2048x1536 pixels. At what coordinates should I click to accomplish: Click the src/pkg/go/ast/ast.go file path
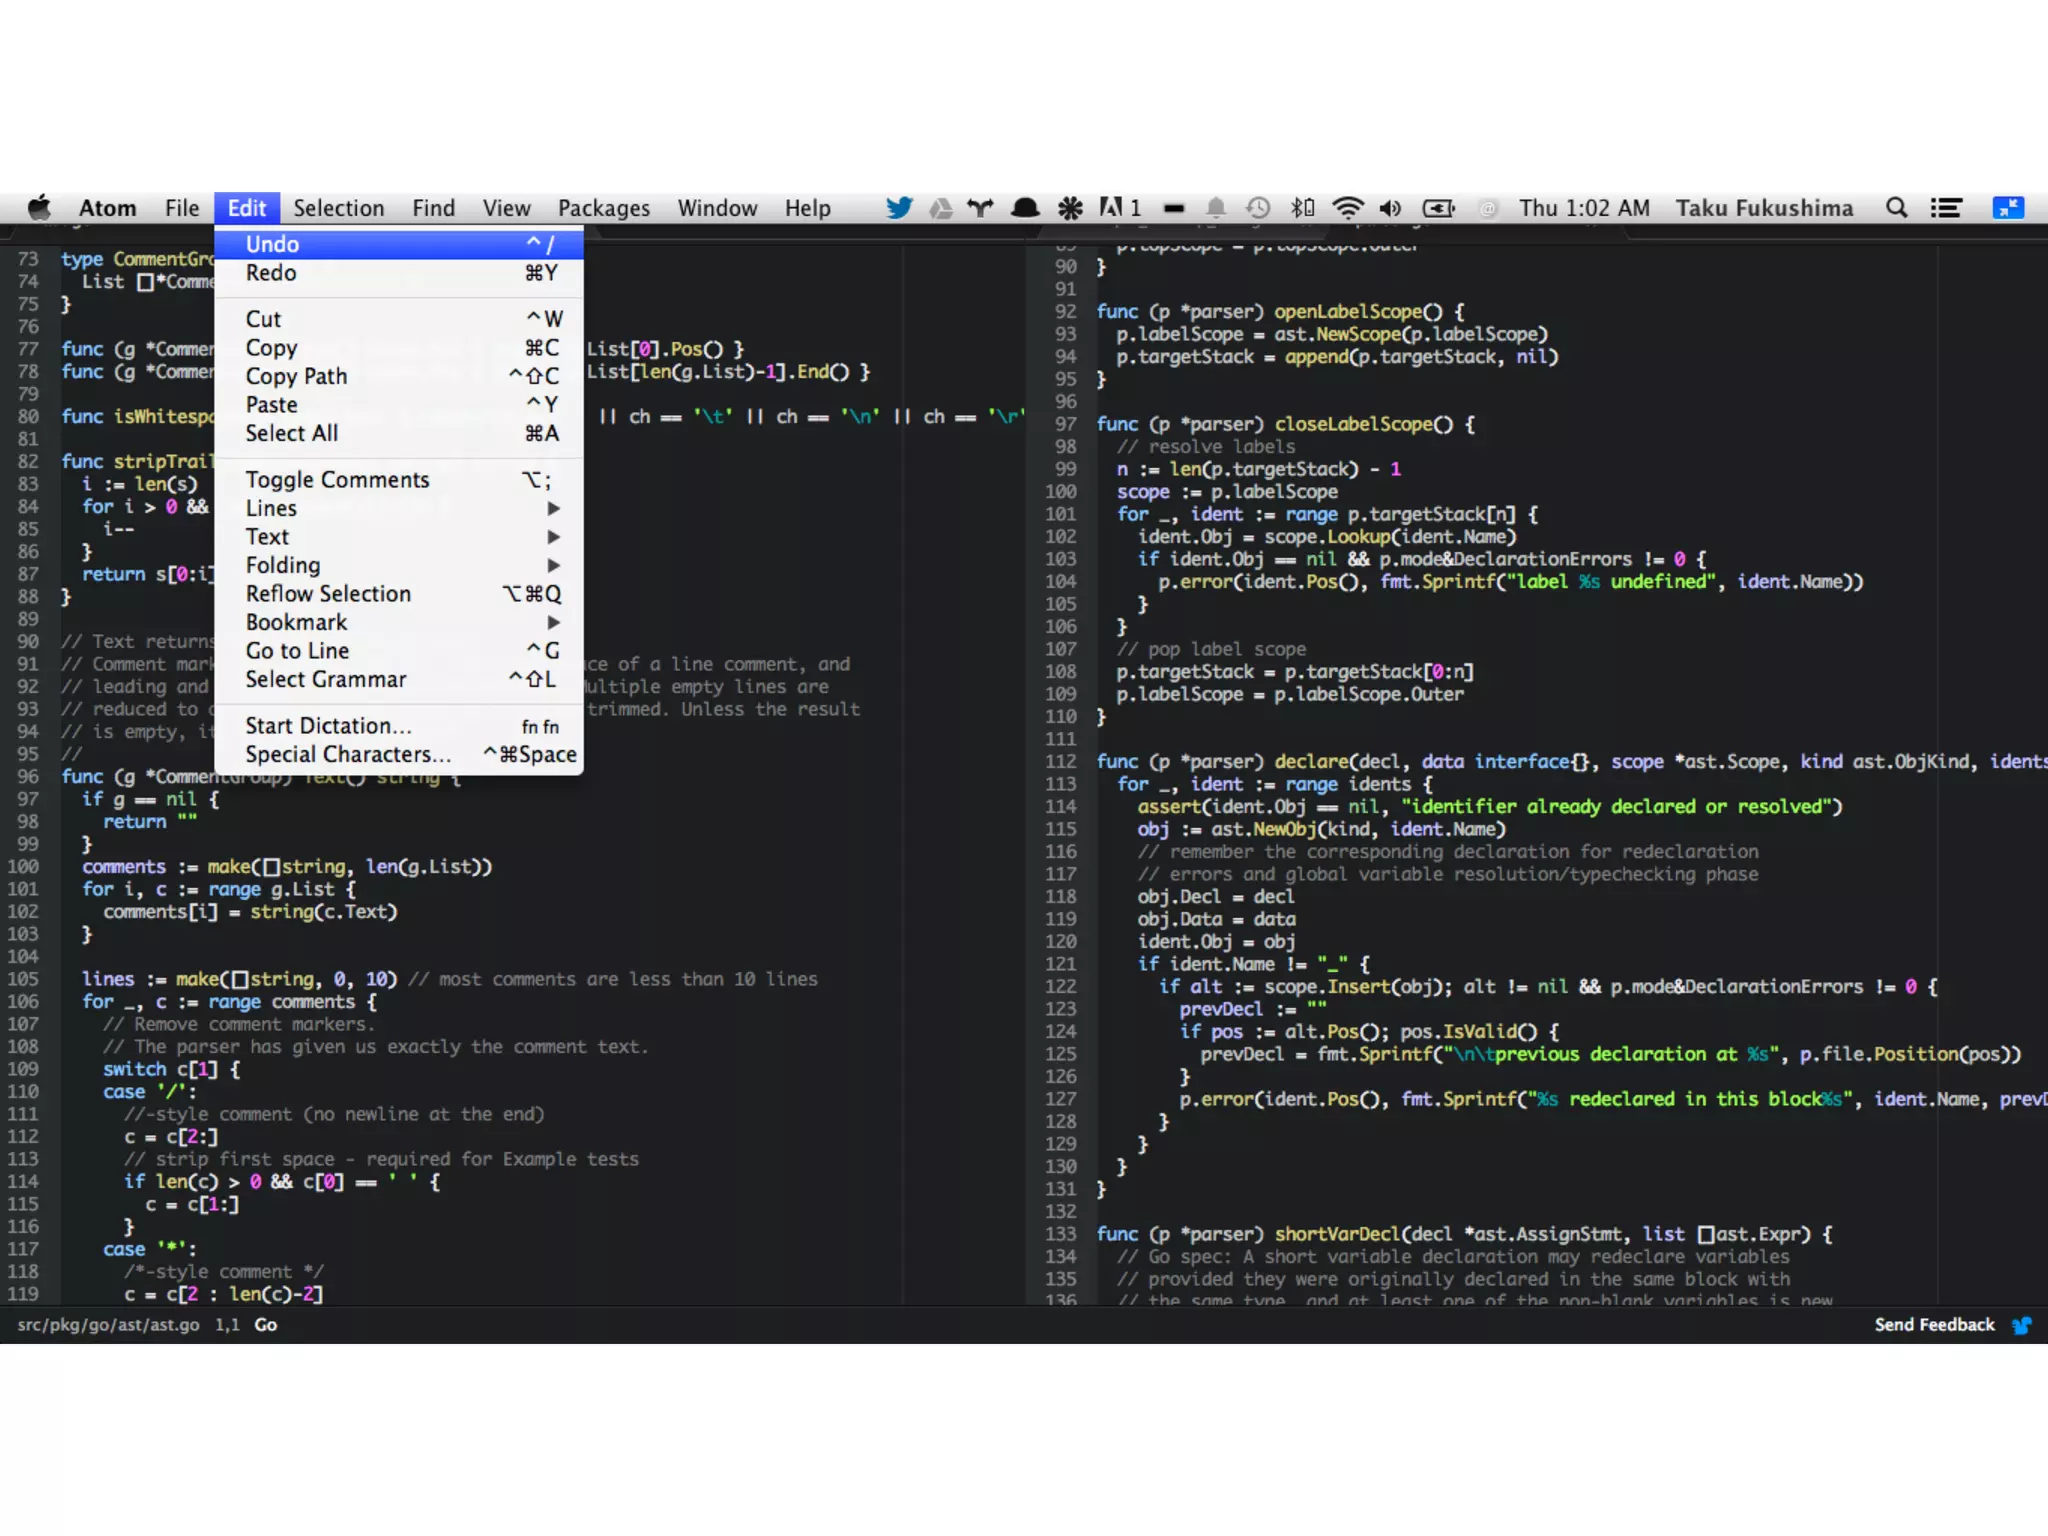click(x=108, y=1325)
